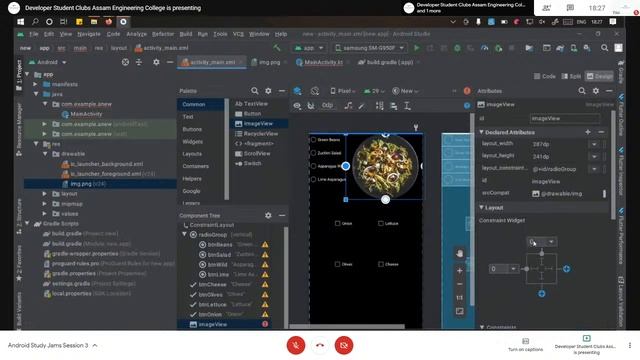640x360 pixels.
Task: Switch to build.gradle (app) tab
Action: coord(386,62)
